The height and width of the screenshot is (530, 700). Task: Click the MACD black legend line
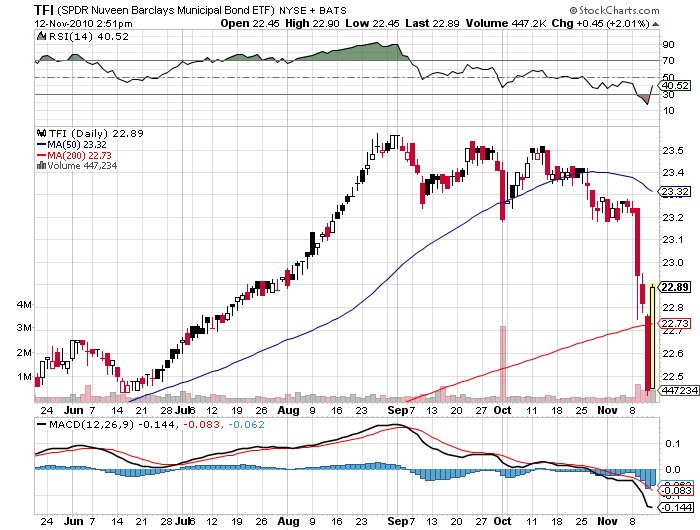pyautogui.click(x=42, y=425)
